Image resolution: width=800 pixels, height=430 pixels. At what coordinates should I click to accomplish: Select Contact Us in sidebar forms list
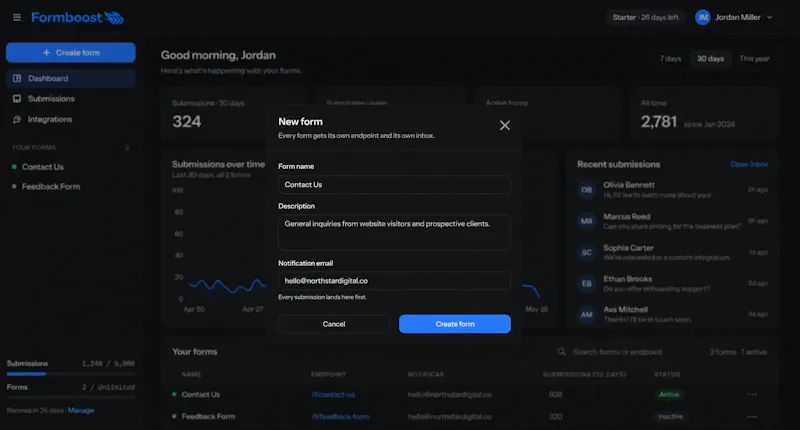pos(43,167)
